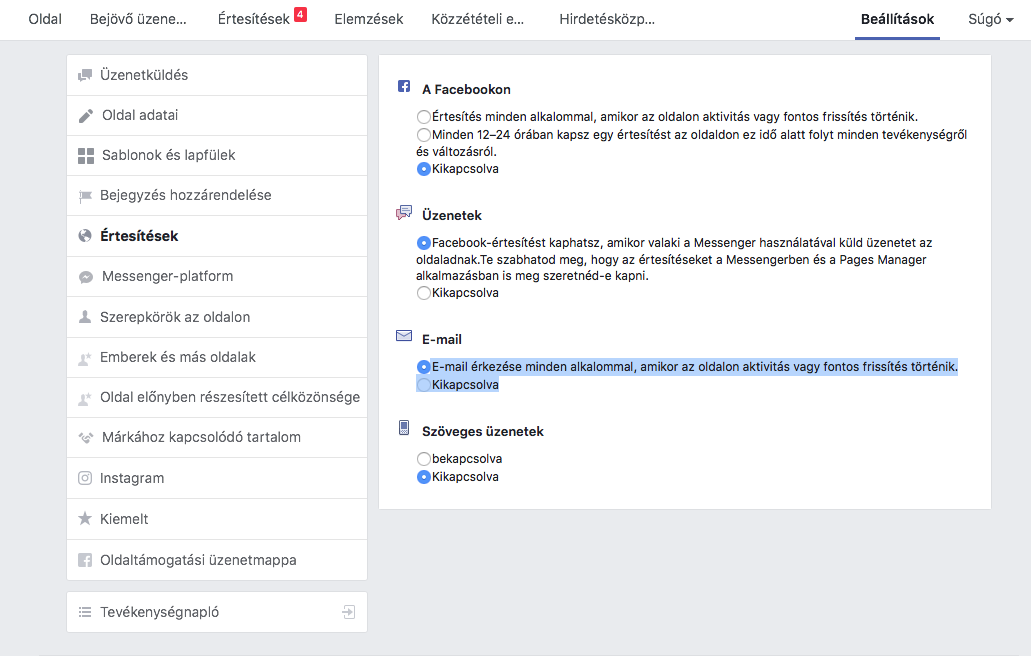The height and width of the screenshot is (656, 1031).
Task: Click the Messenger-platform bubble icon
Action: point(85,277)
